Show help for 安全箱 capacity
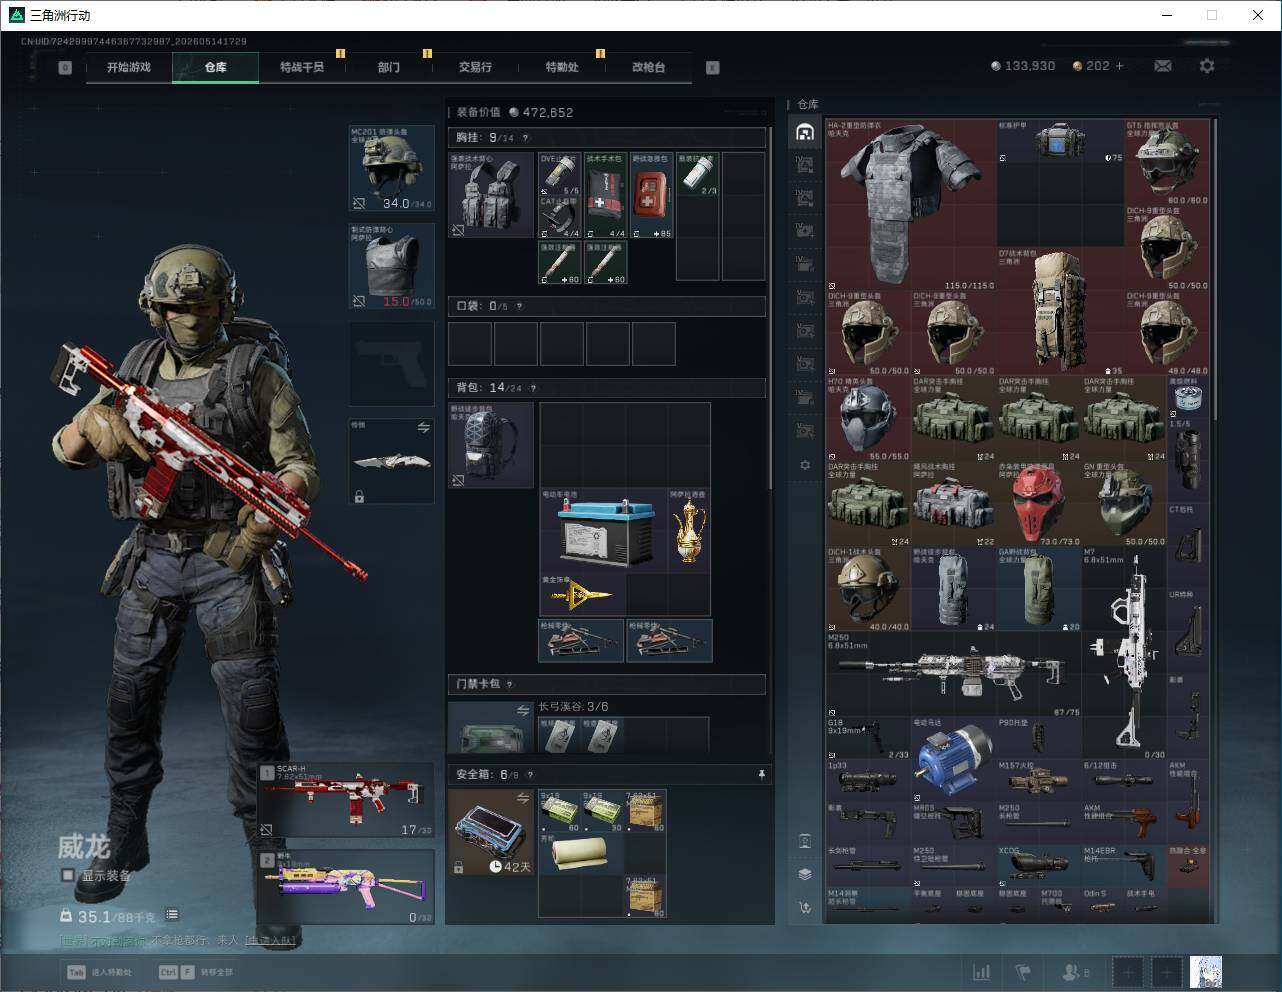This screenshot has width=1282, height=992. 530,774
